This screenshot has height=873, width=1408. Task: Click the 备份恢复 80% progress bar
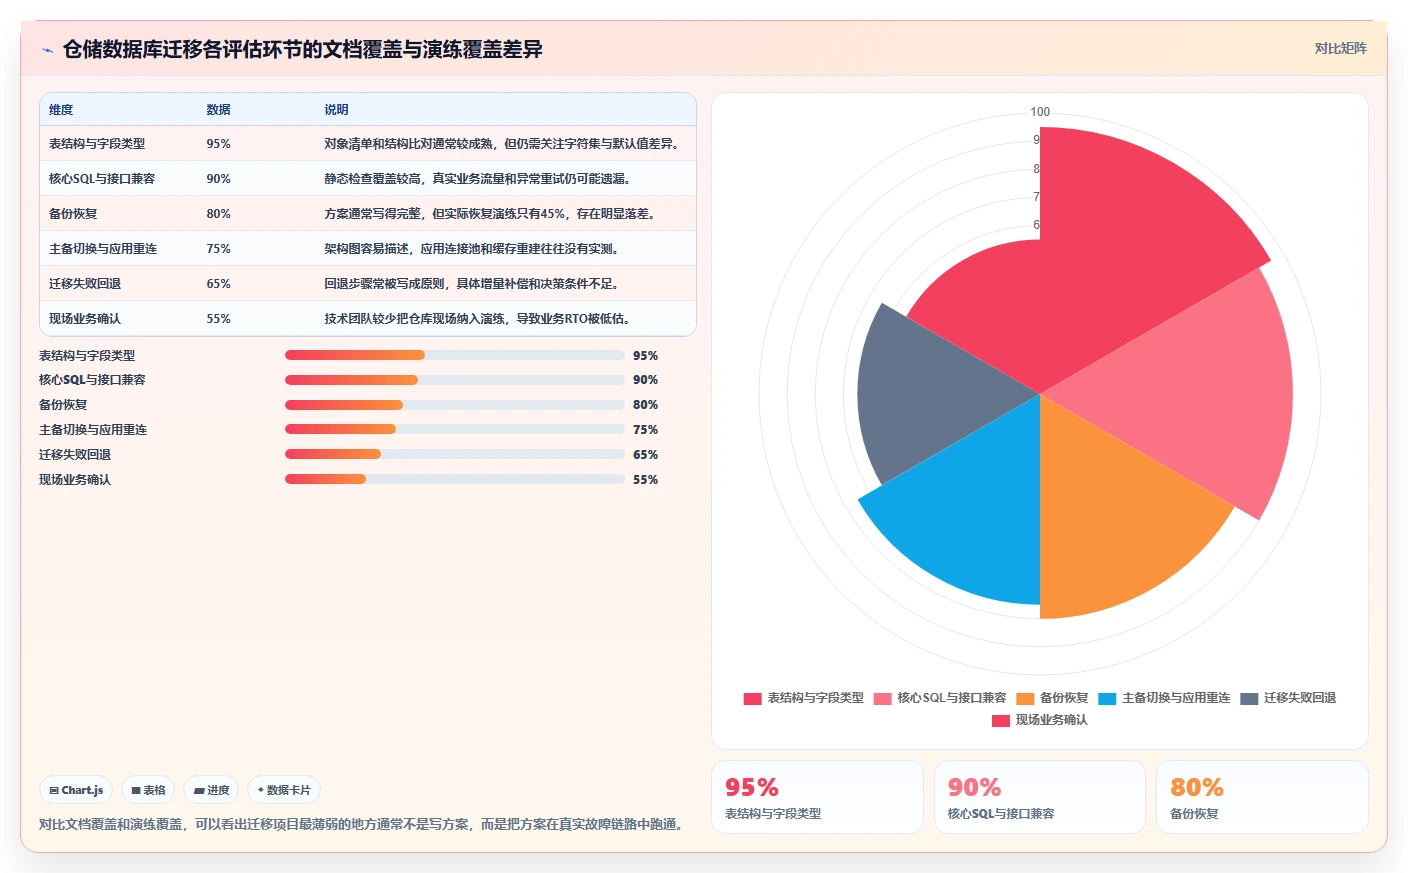[455, 405]
